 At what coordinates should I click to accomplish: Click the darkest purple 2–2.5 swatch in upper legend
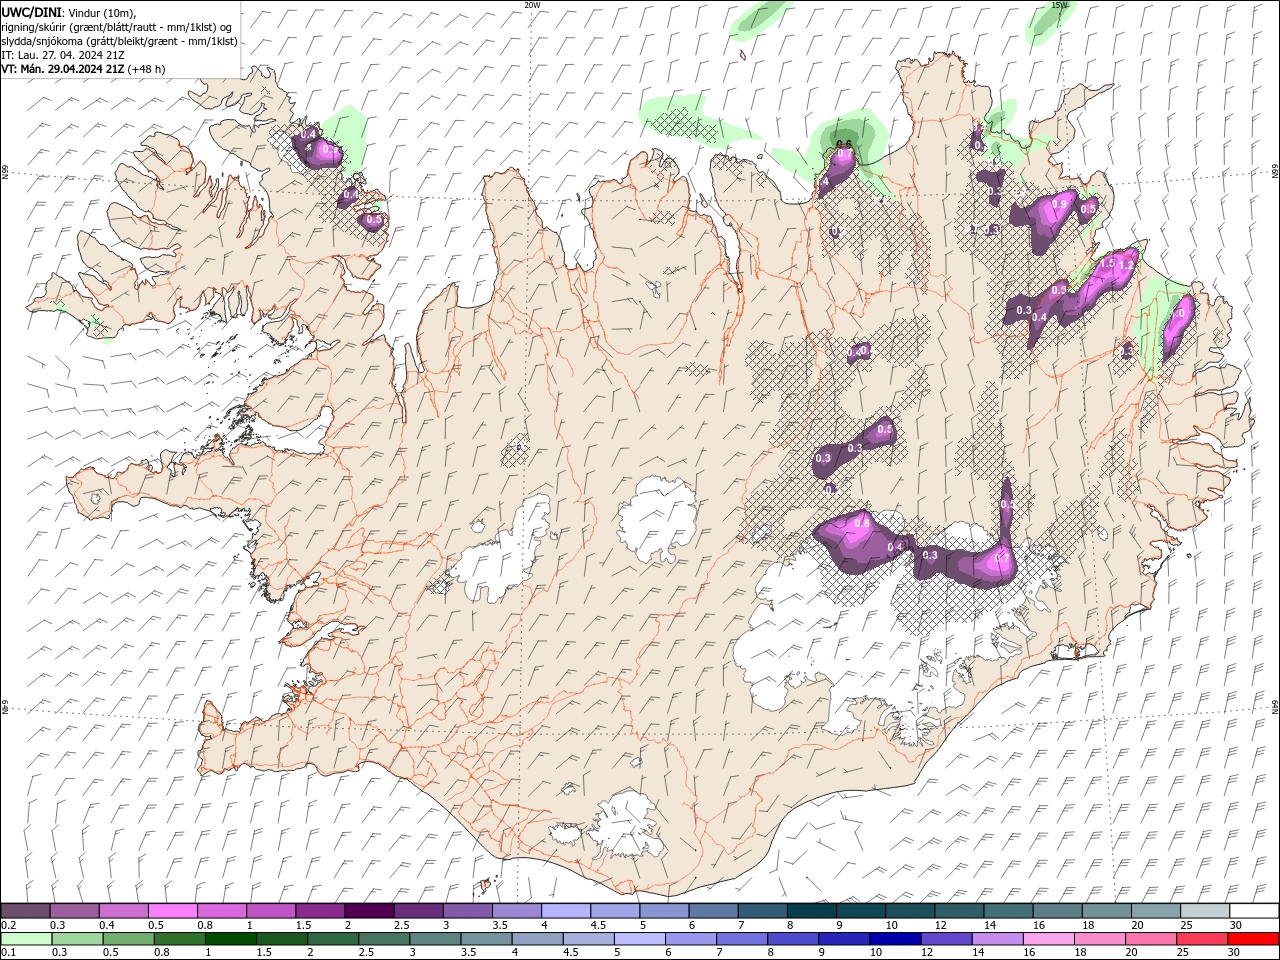pos(369,911)
